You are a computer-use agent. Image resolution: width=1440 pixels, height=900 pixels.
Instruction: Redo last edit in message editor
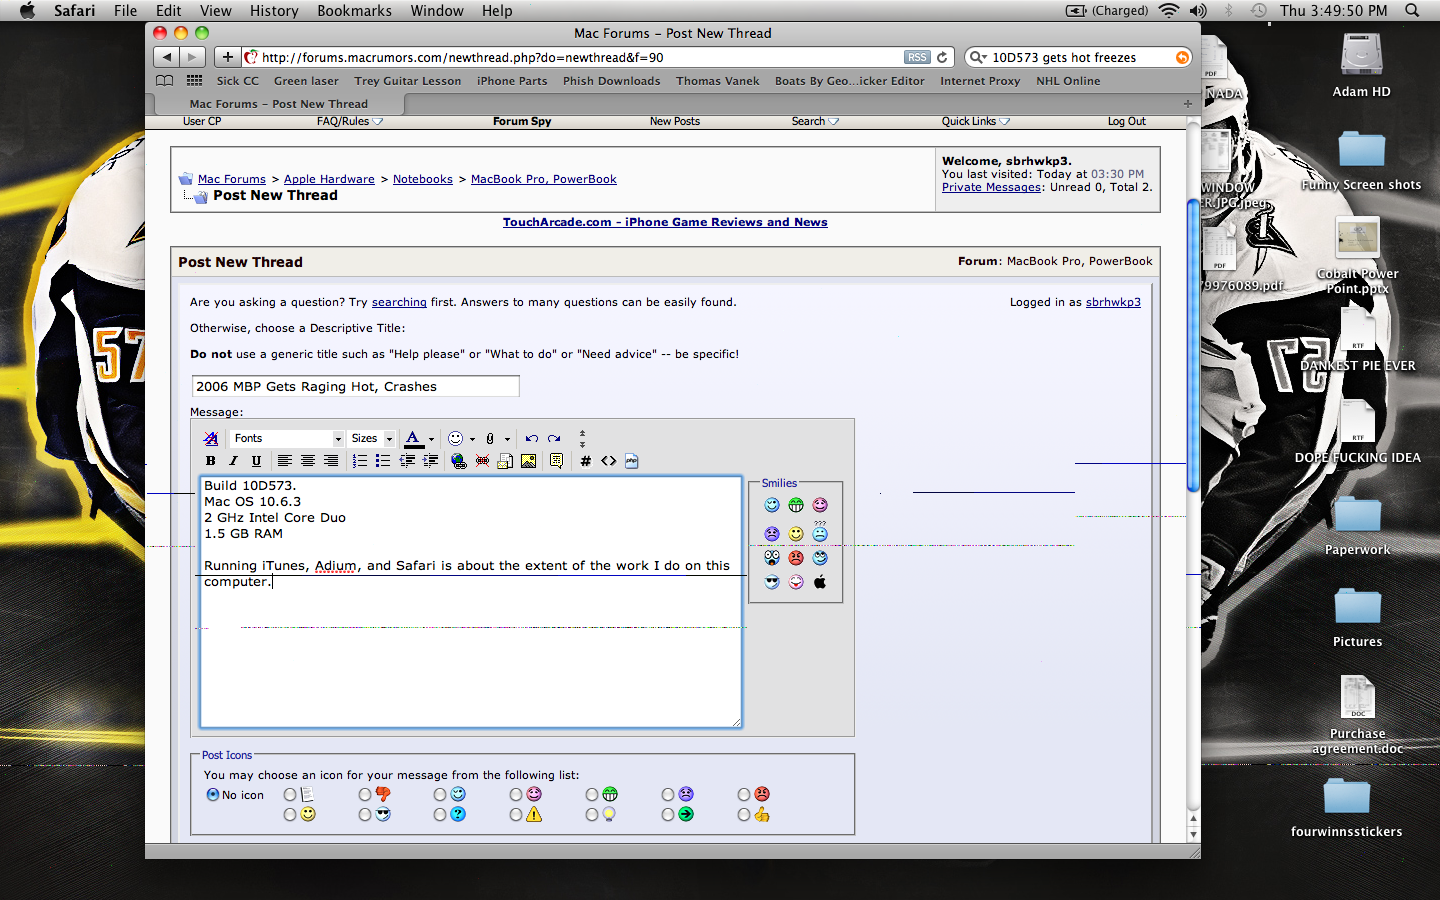coord(554,439)
